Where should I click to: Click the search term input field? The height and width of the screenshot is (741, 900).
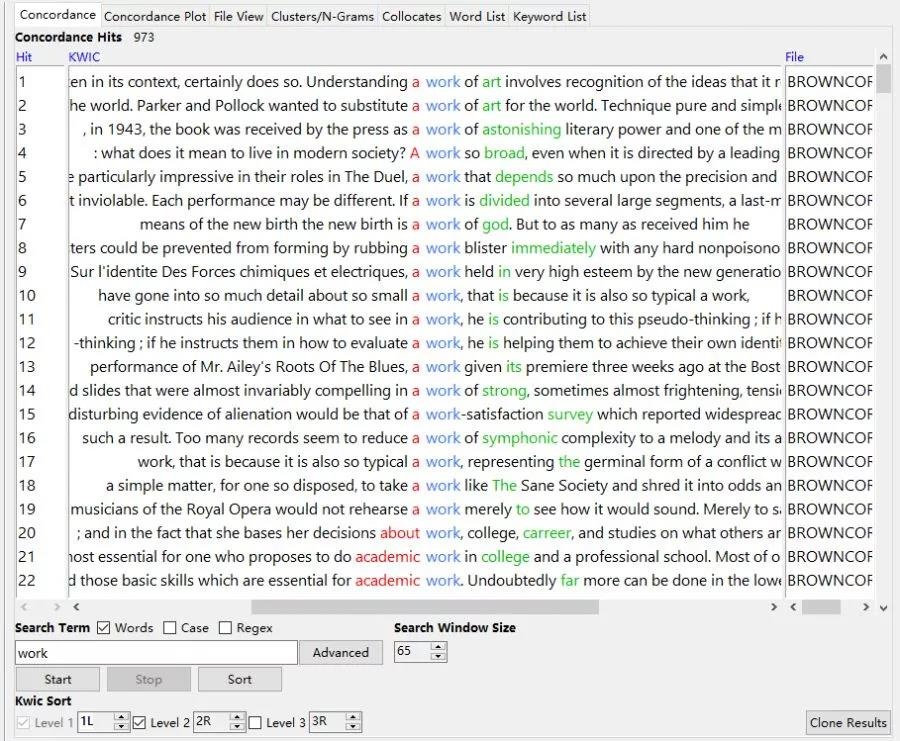pos(156,653)
